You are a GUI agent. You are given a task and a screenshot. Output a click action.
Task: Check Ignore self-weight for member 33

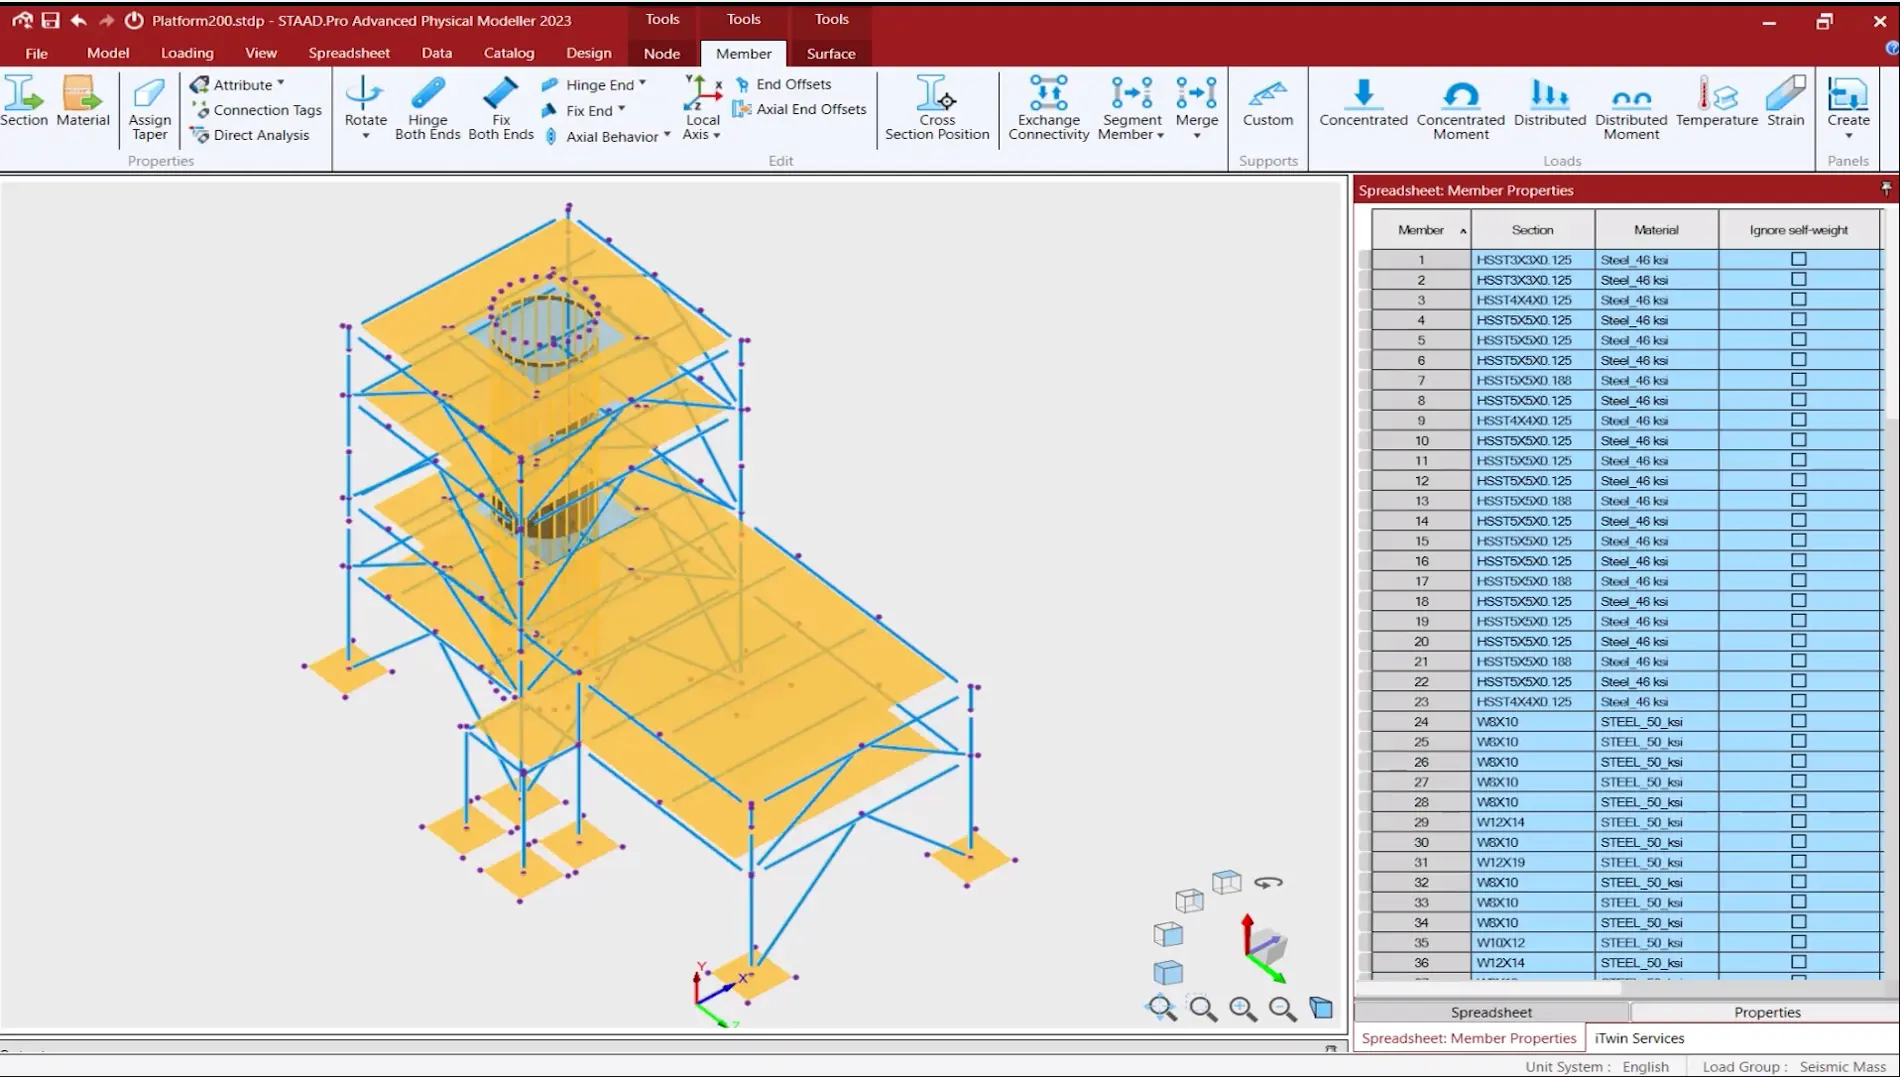(1799, 902)
